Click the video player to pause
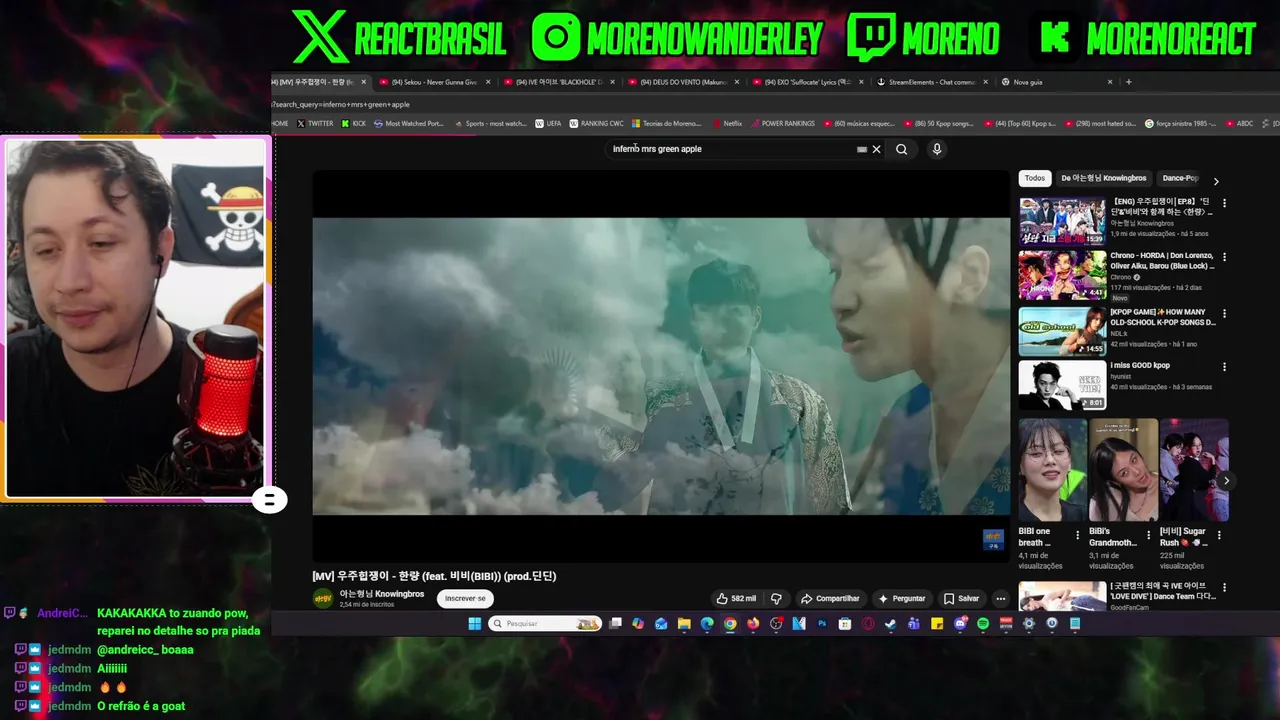 tap(661, 366)
